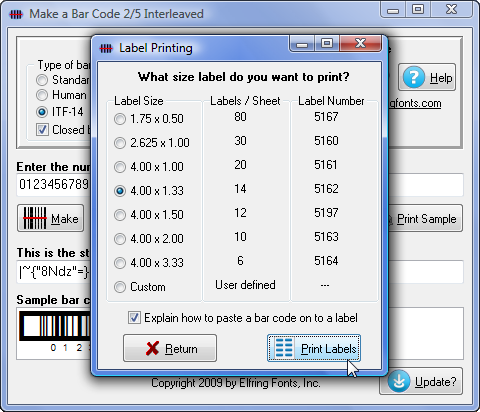Click the Make button in main window
The image size is (480, 412).
(x=50, y=218)
